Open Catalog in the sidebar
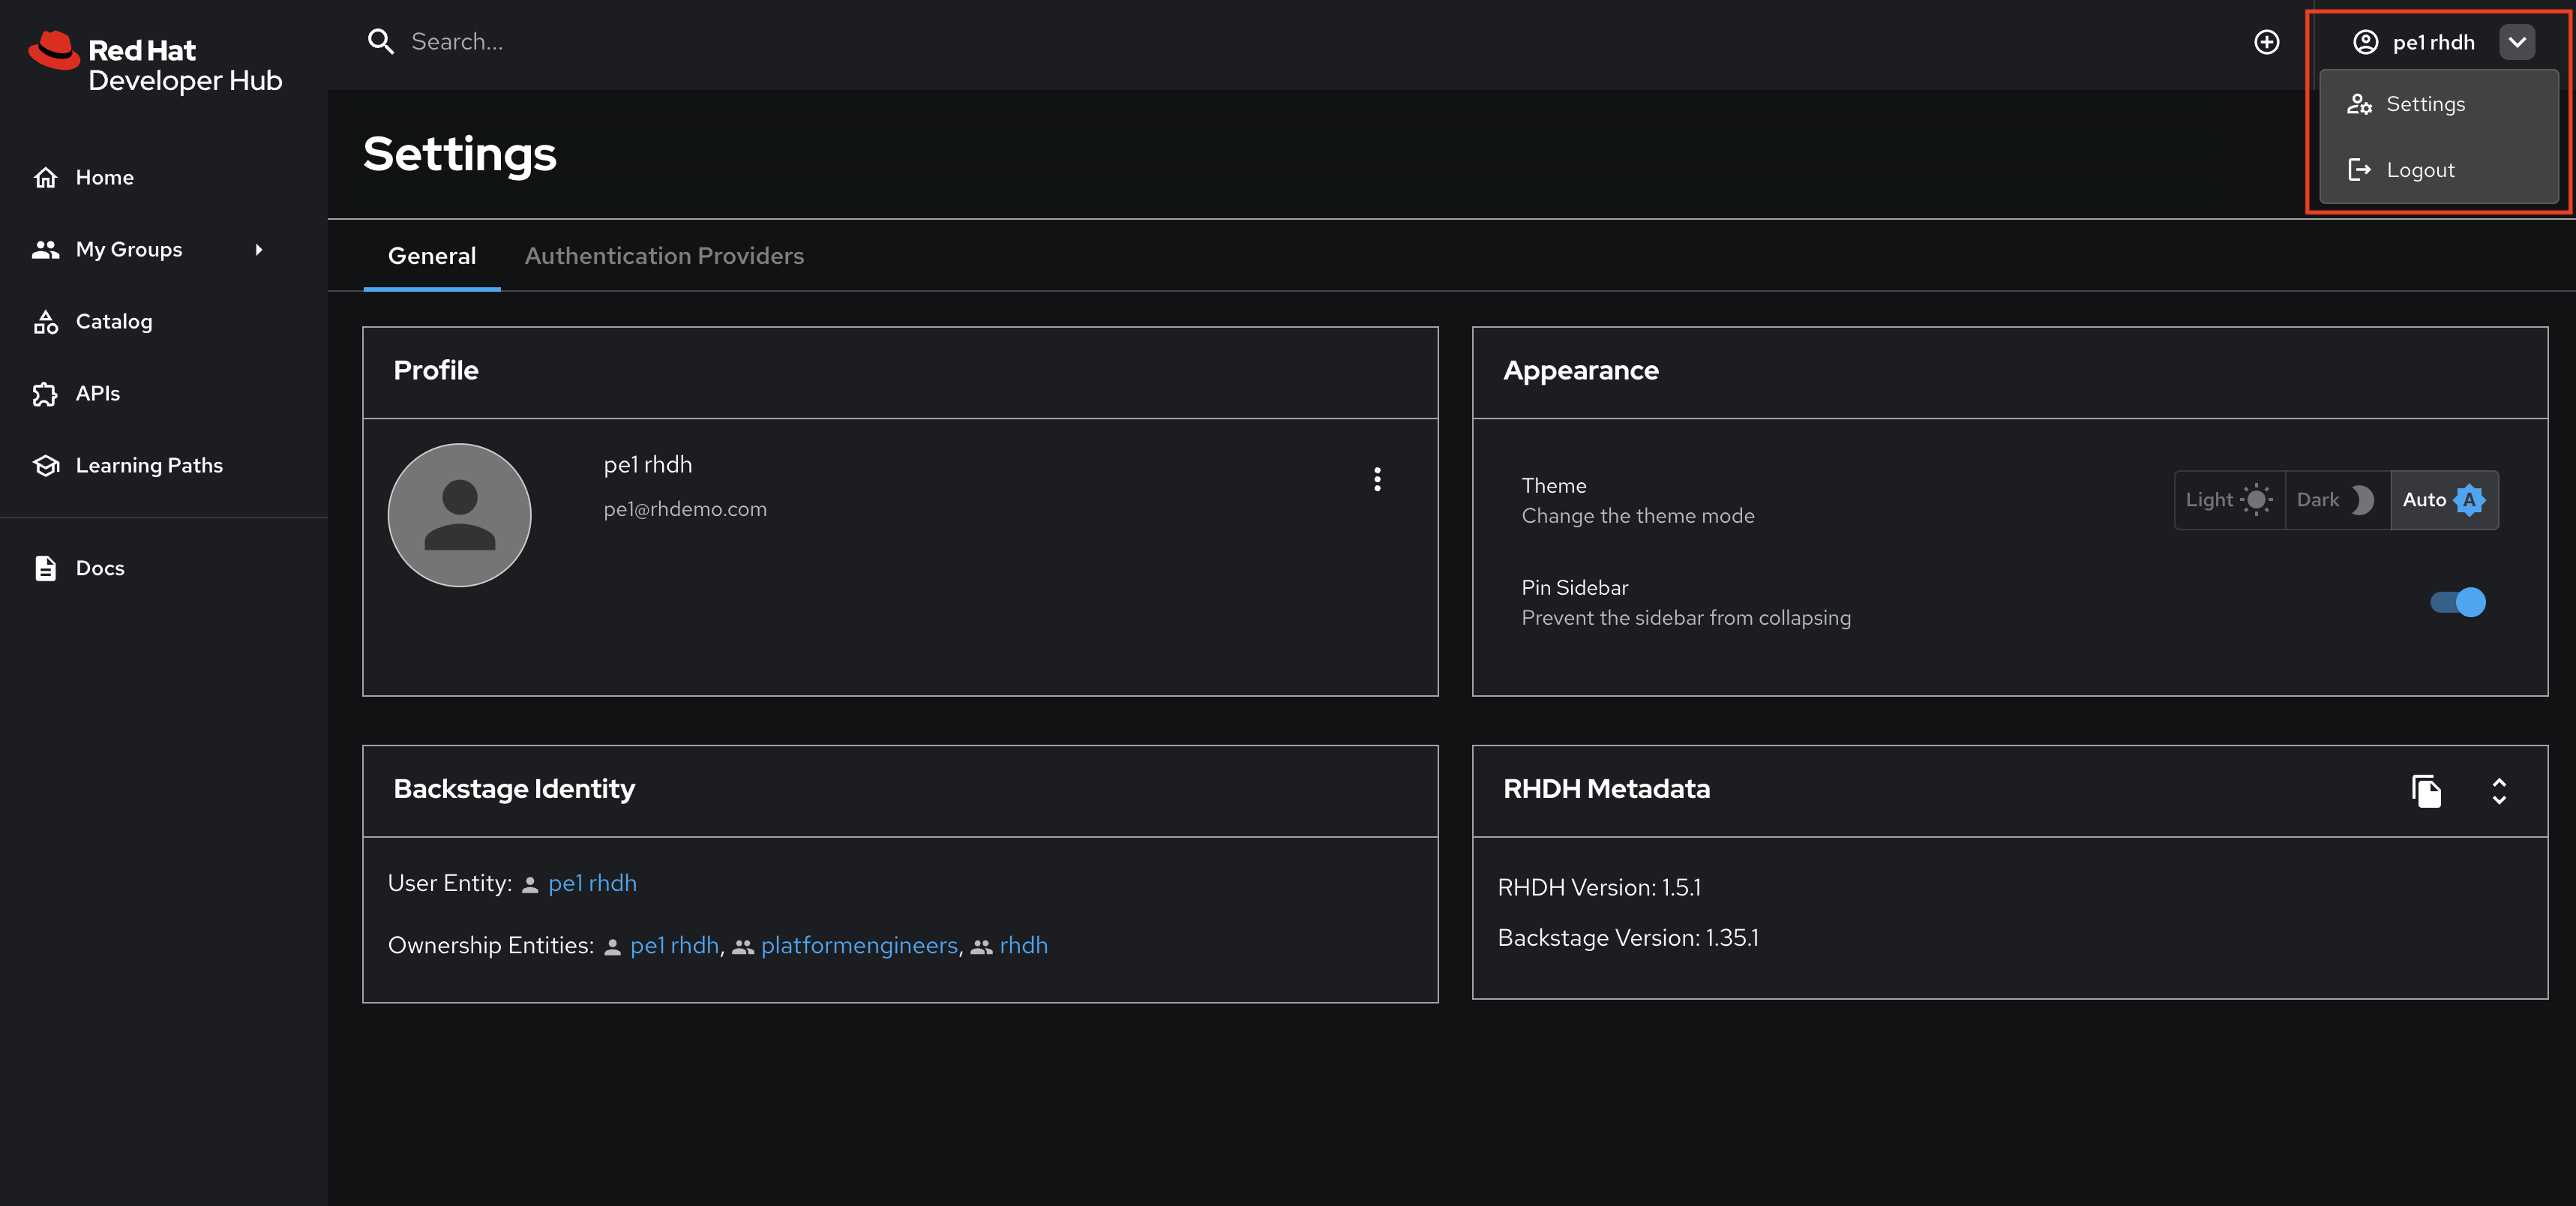 164,321
